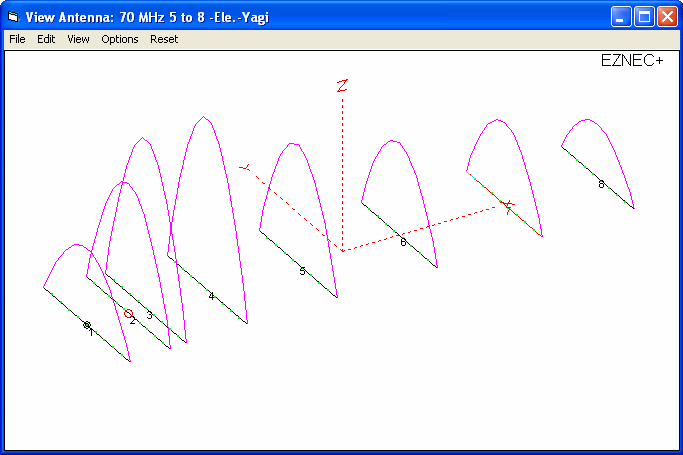Open the File menu
Screen dimensions: 683x455
coord(17,39)
